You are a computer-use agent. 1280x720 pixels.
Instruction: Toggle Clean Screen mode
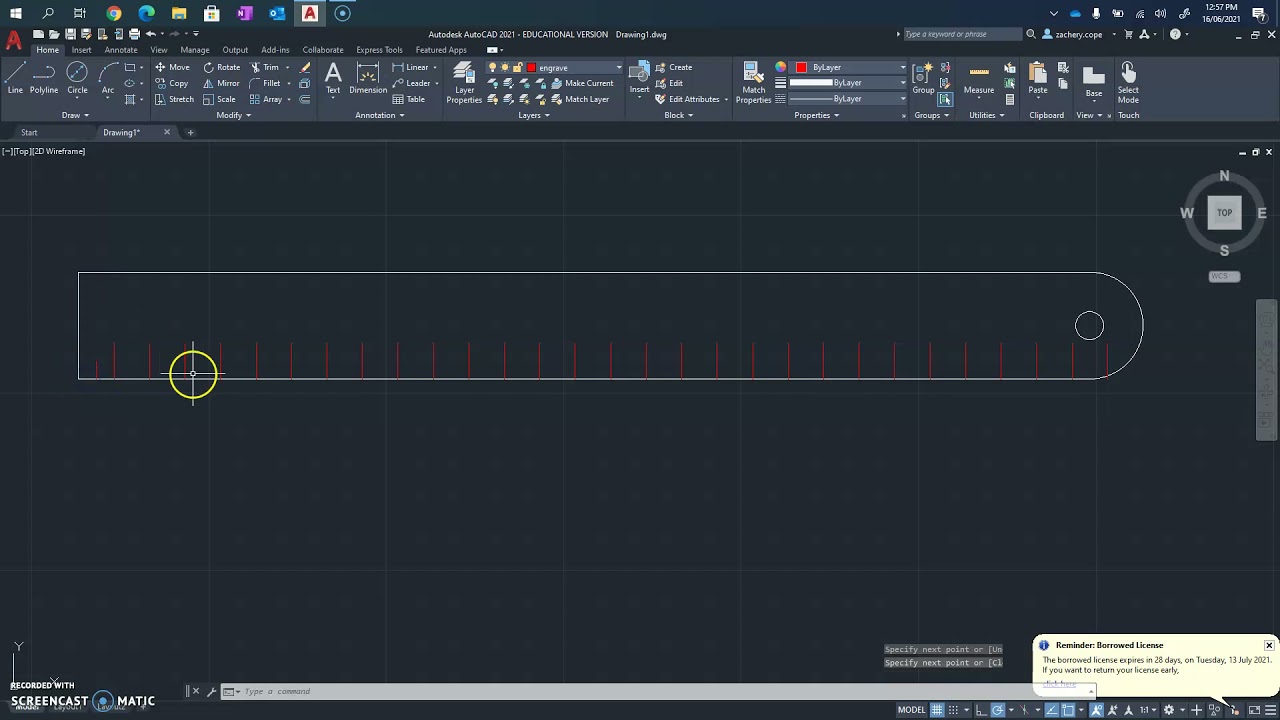[1254, 710]
